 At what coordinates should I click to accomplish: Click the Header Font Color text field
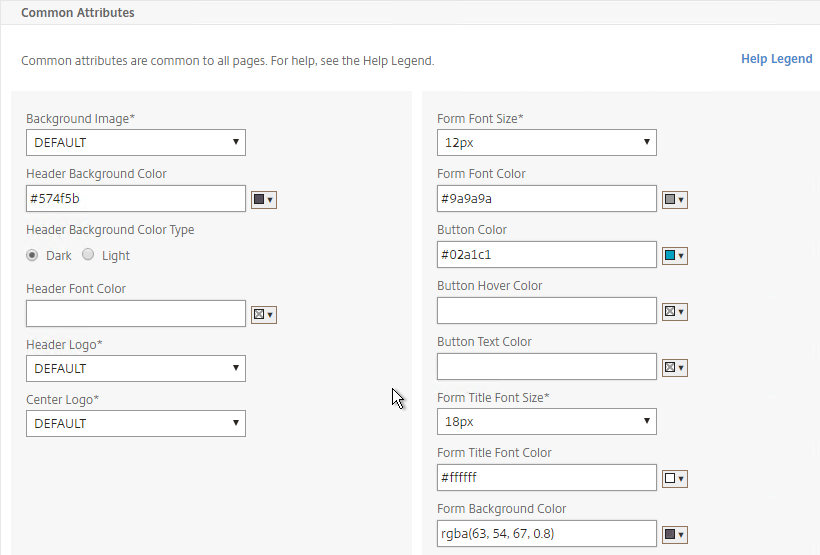point(136,313)
